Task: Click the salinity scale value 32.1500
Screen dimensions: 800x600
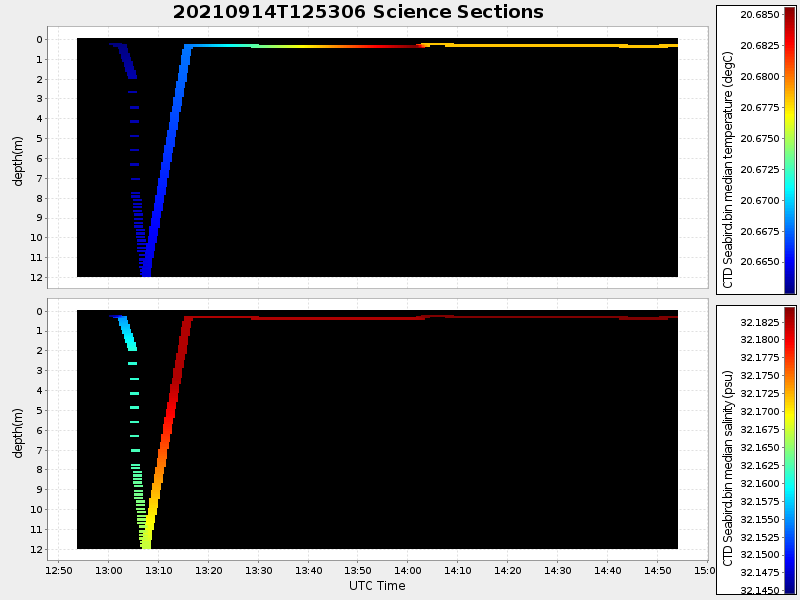Action: pyautogui.click(x=760, y=555)
